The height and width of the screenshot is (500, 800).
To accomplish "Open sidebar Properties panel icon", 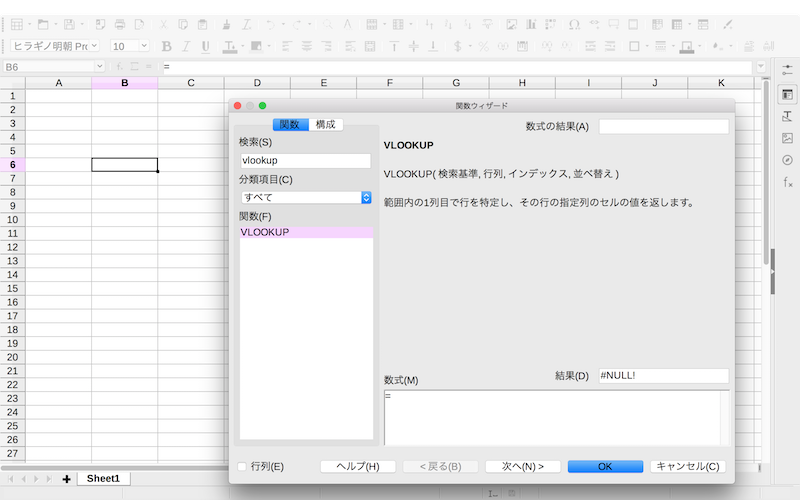I will 787,94.
